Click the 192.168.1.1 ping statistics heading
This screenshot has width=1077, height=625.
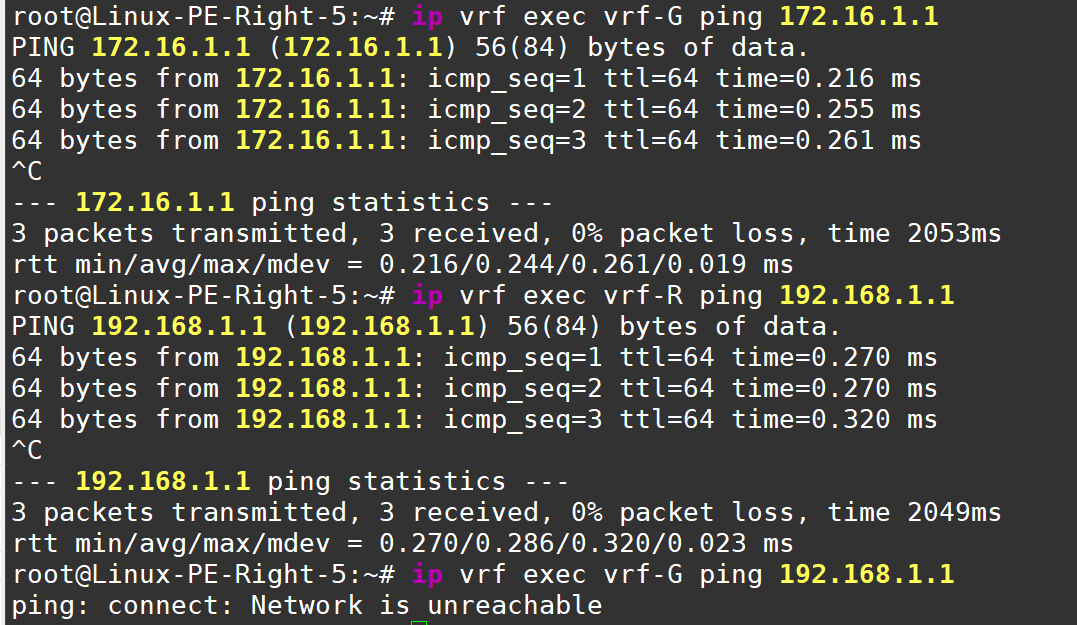pos(290,482)
